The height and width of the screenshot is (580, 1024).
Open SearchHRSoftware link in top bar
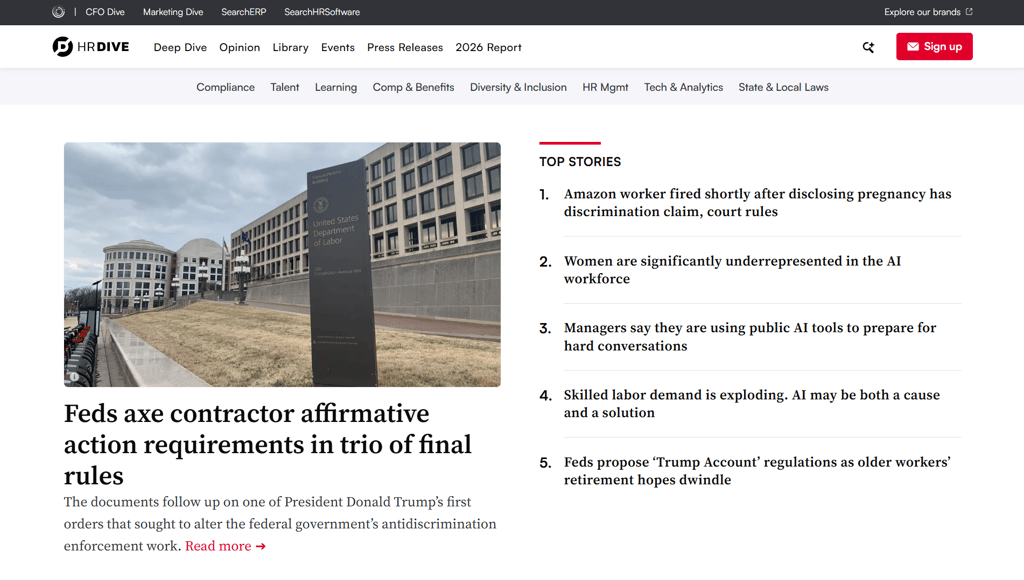[322, 12]
